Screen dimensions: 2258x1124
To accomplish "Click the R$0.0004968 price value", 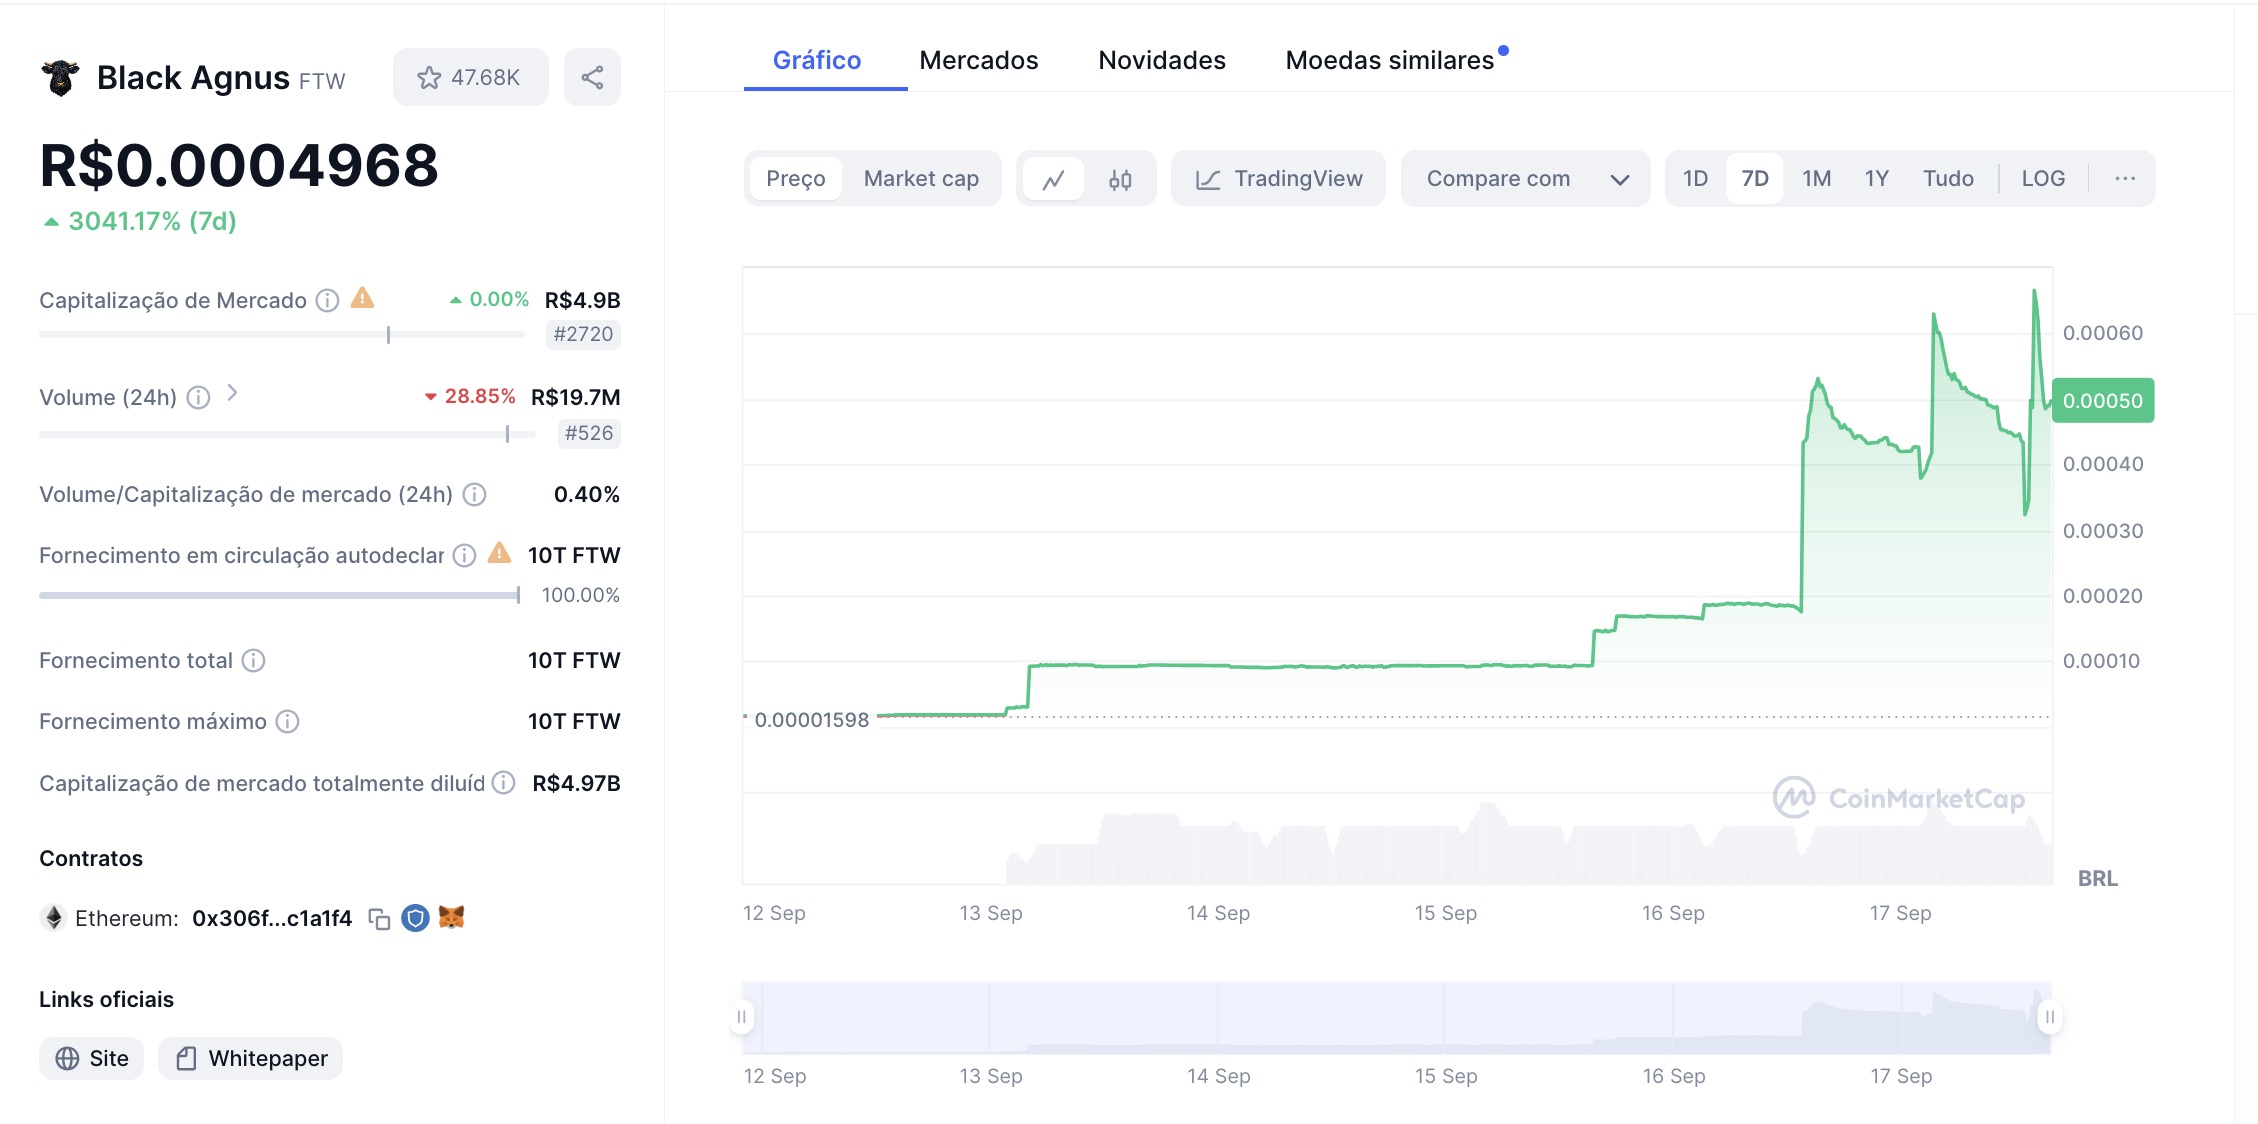I will coord(239,166).
